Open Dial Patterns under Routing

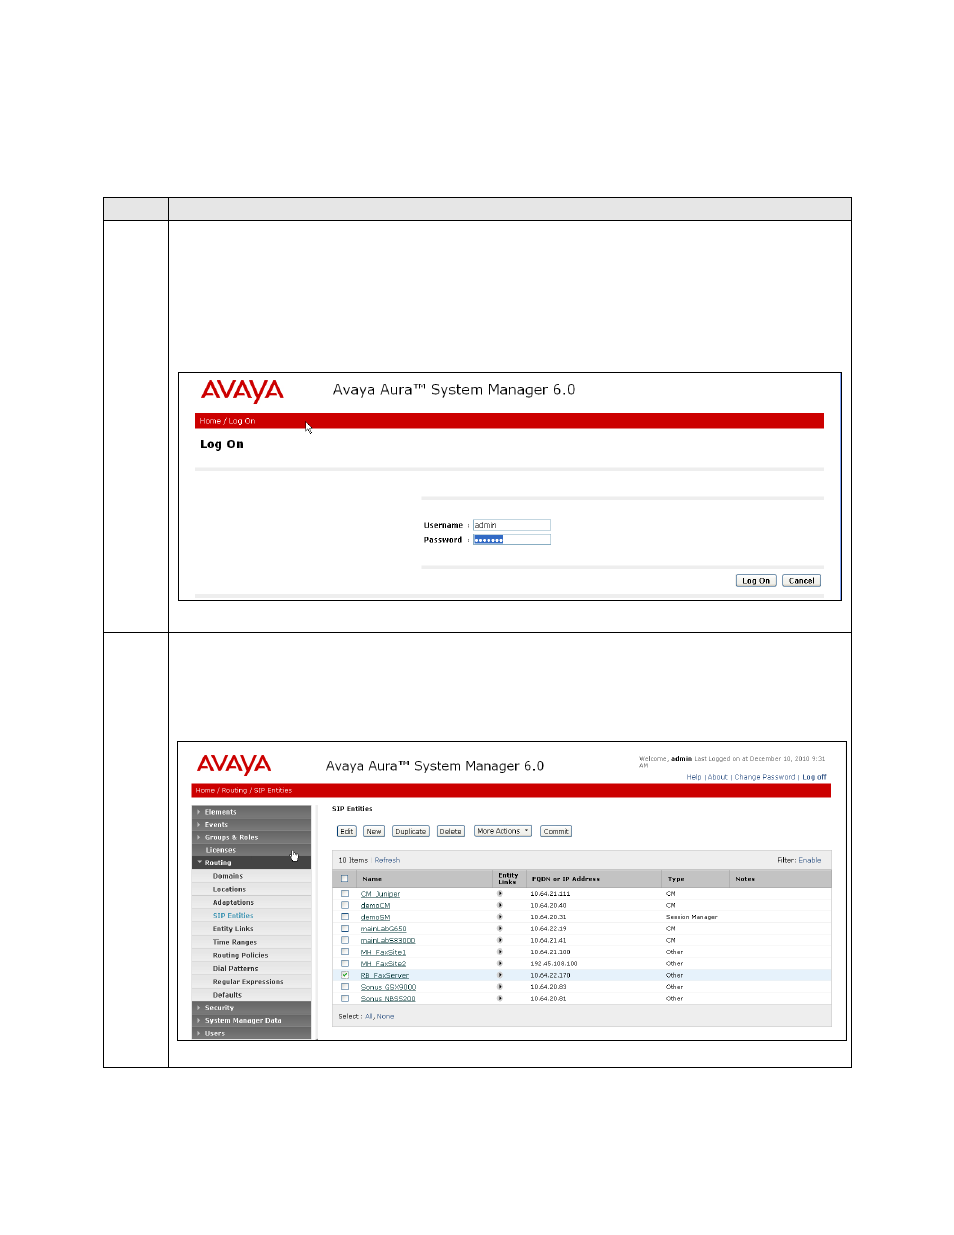click(x=235, y=968)
